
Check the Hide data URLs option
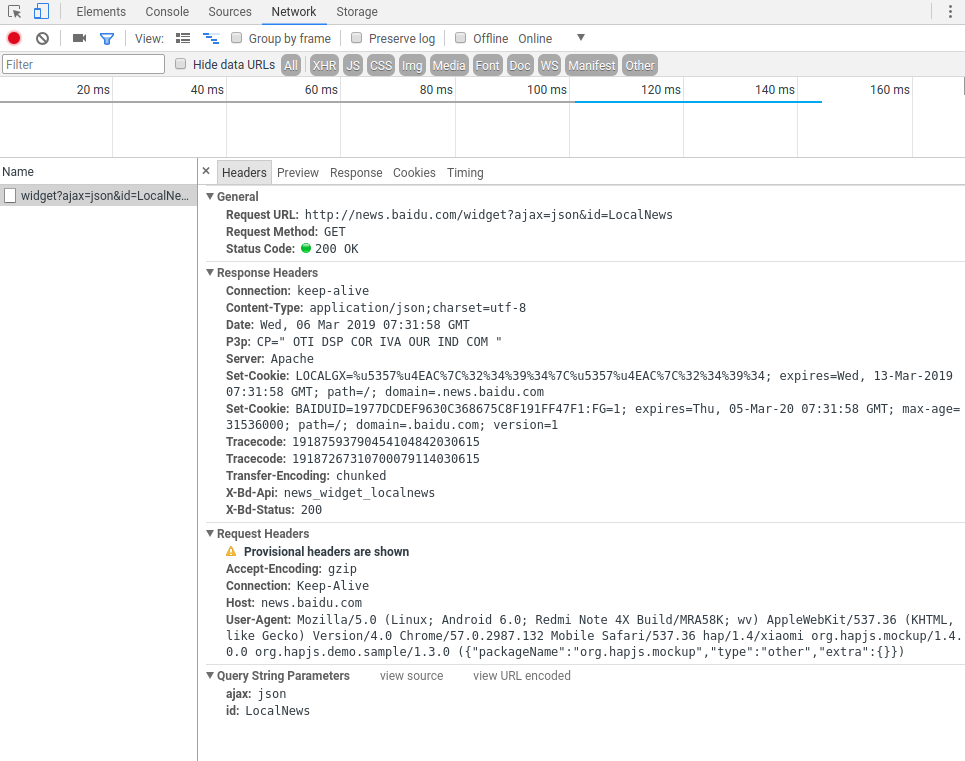tap(181, 64)
